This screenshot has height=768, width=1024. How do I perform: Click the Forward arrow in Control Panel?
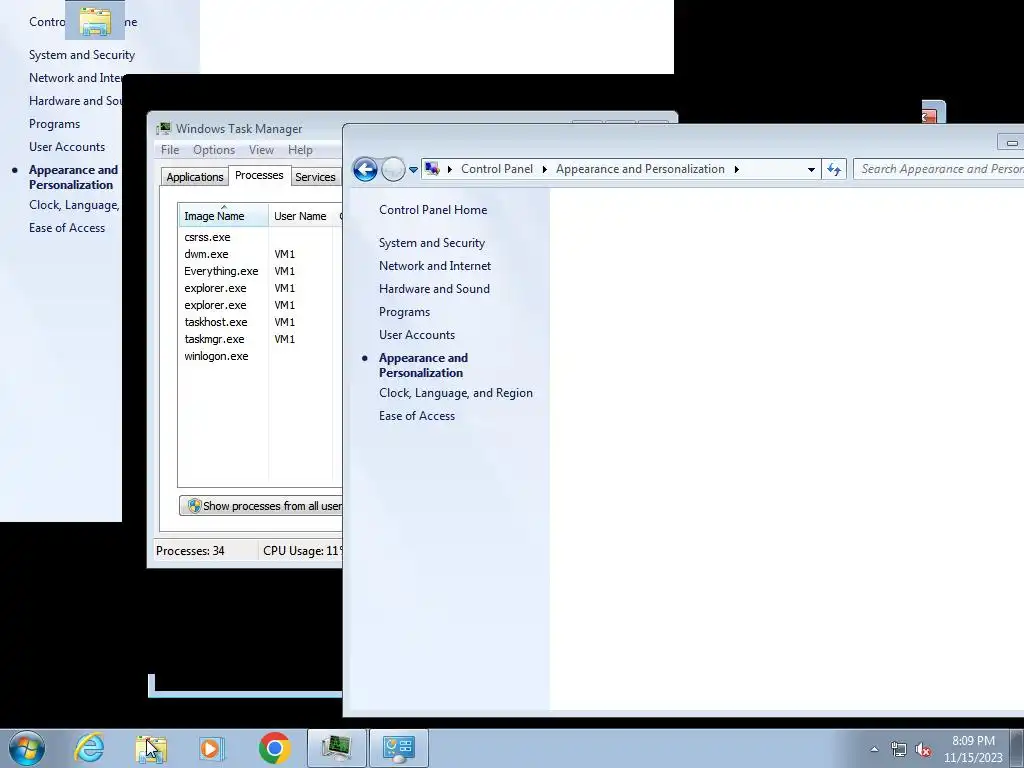point(393,170)
